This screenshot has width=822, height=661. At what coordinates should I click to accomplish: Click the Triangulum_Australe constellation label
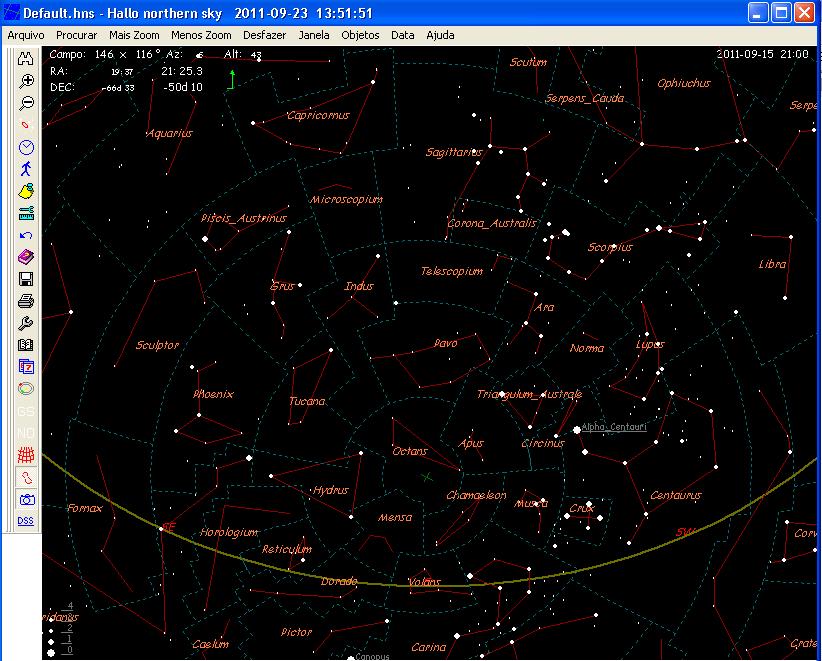click(529, 394)
